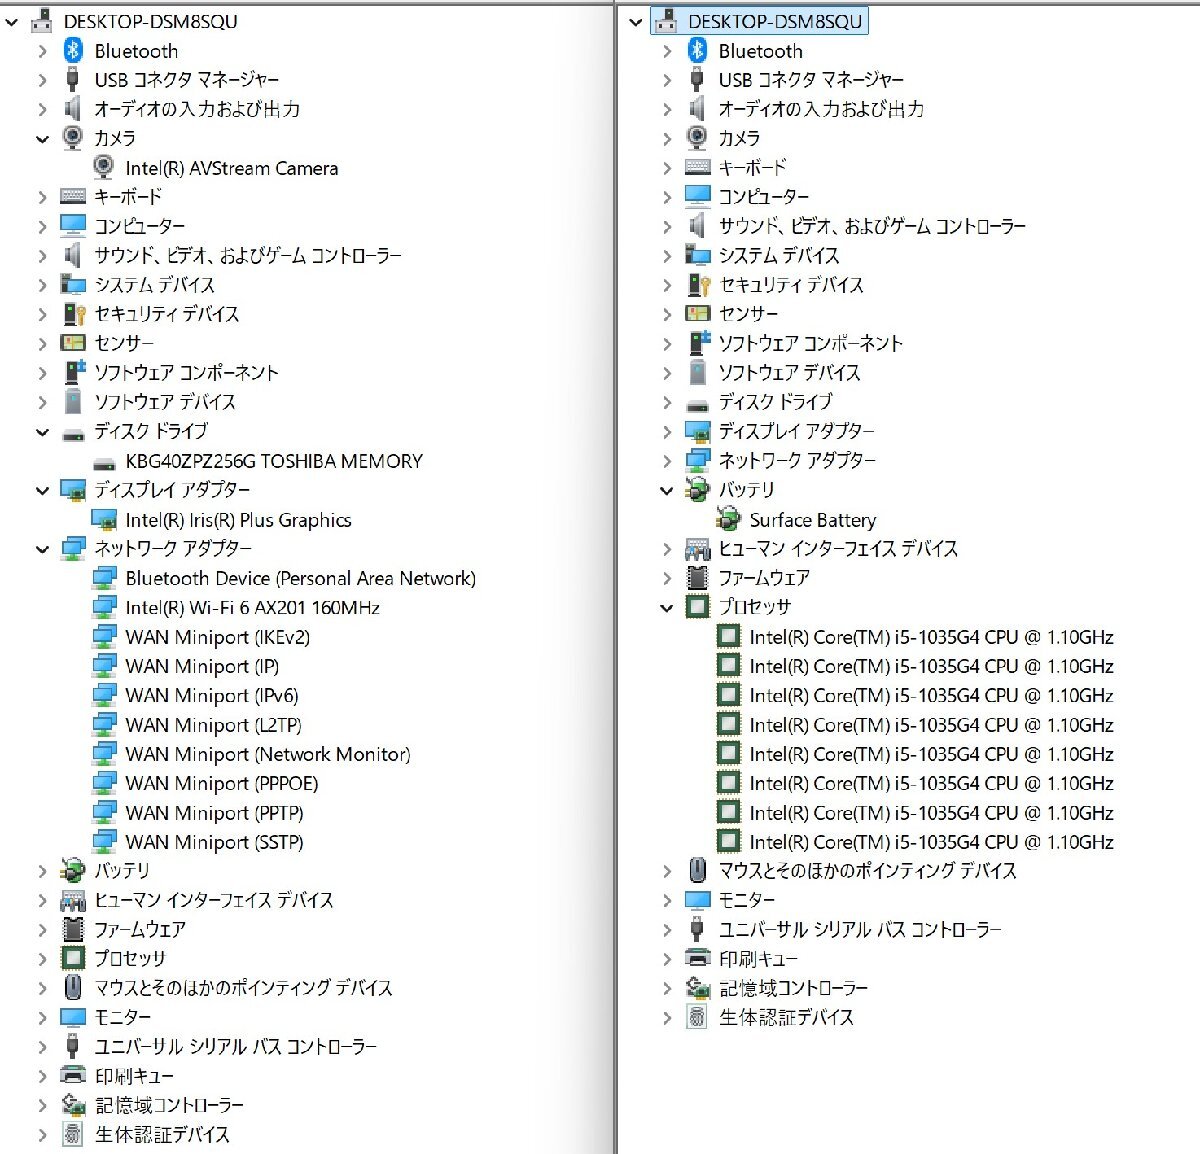Viewport: 1200px width, 1154px height.
Task: Click the Intel(R) Wi-Fi 6 AX201 160MHz adapter icon
Action: (x=104, y=607)
